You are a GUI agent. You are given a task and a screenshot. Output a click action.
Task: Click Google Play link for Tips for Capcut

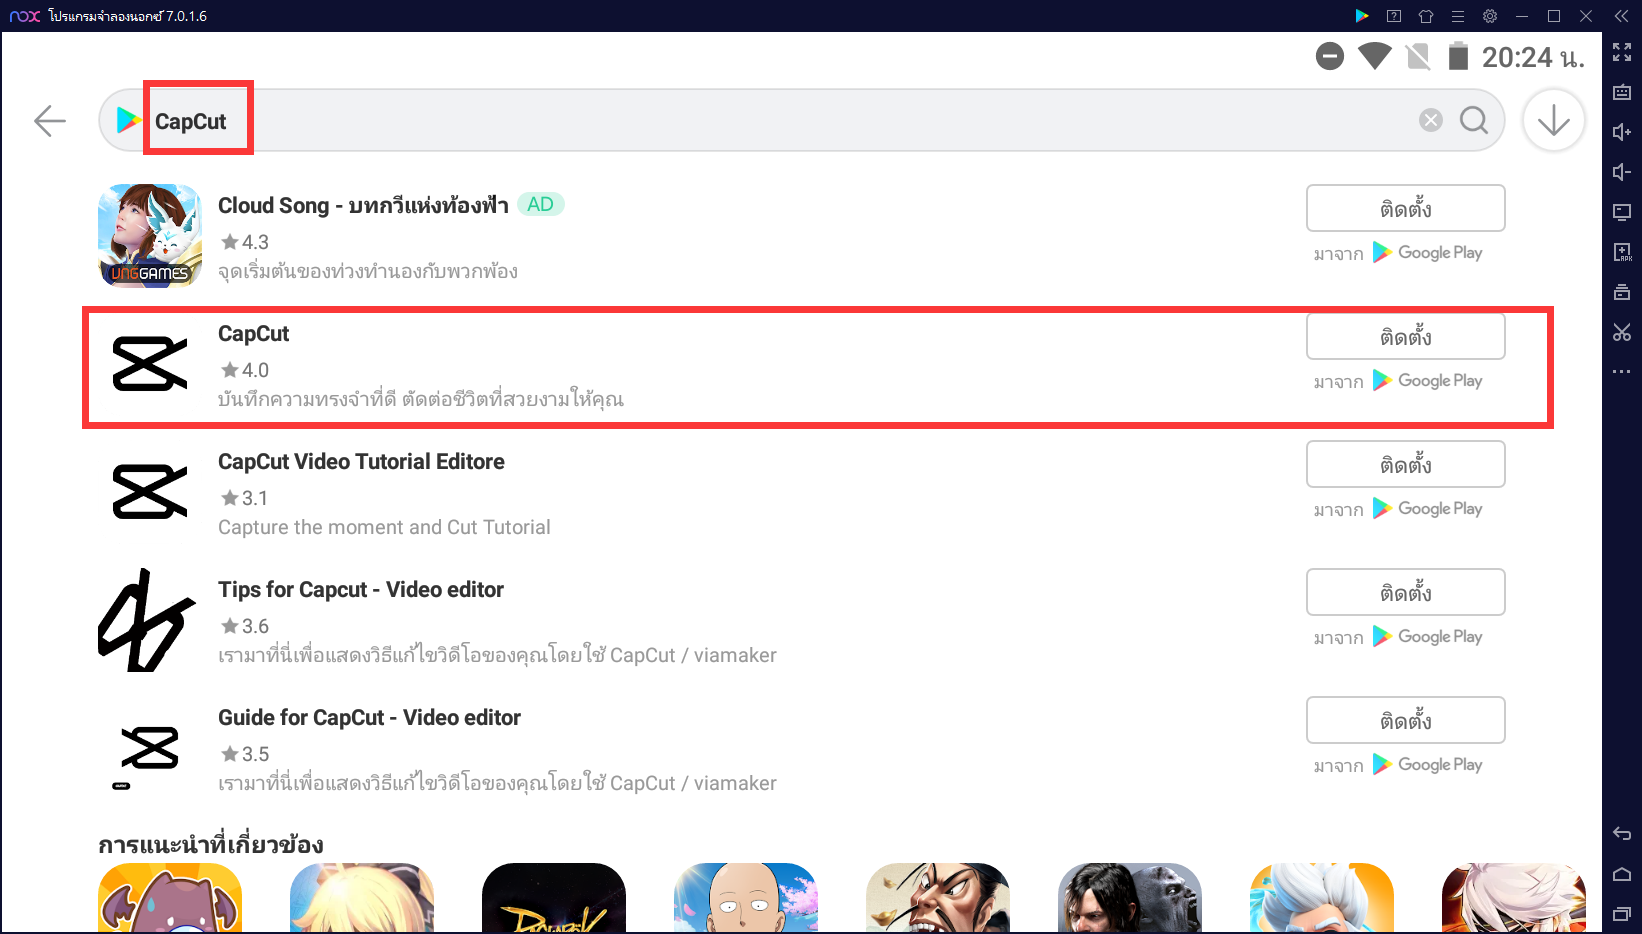point(1427,637)
